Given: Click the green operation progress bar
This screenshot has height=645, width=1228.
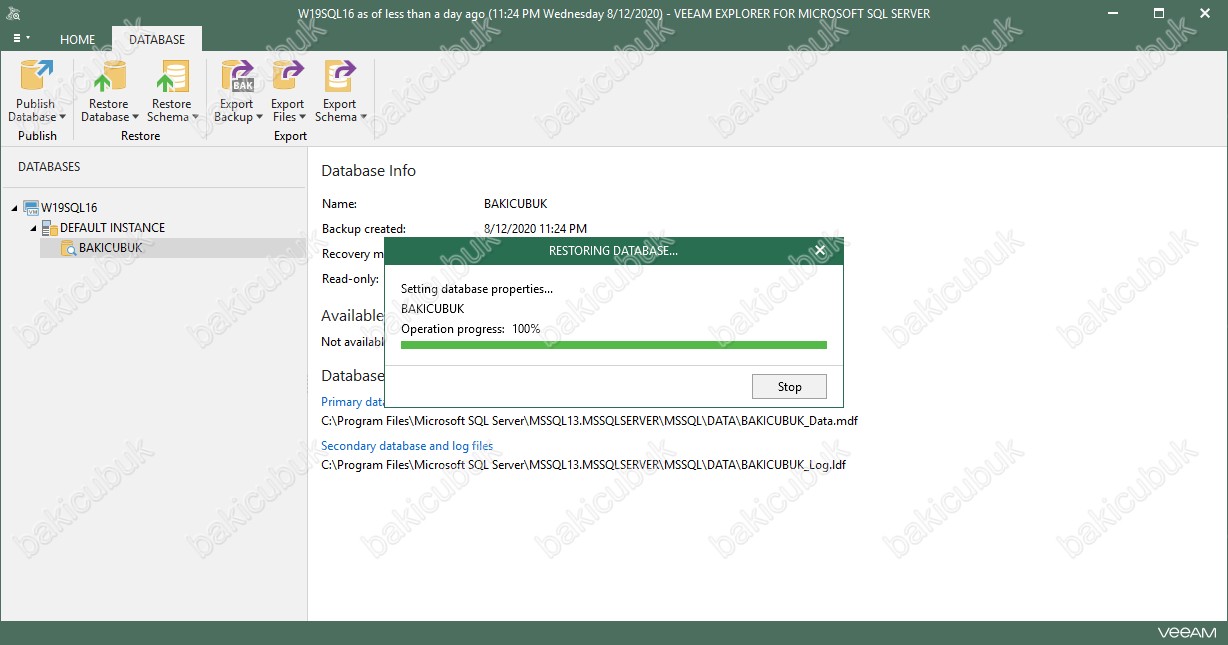Looking at the screenshot, I should tap(613, 344).
